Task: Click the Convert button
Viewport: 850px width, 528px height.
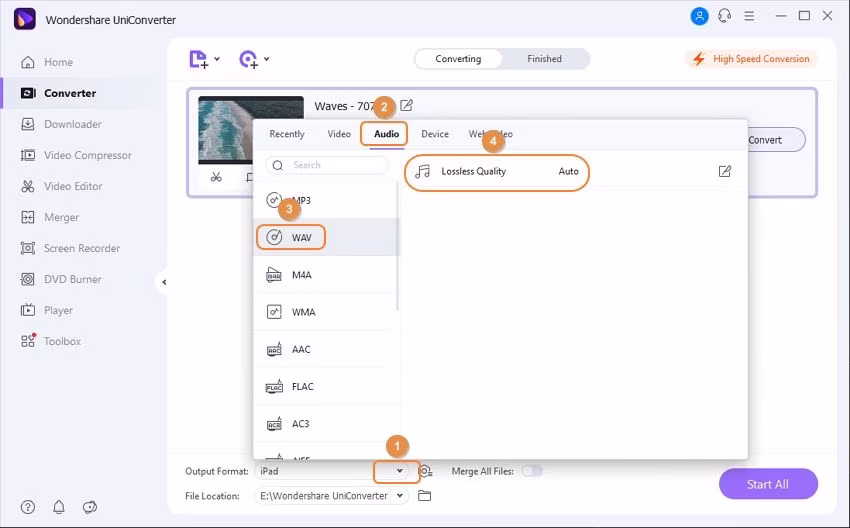Action: (x=776, y=140)
